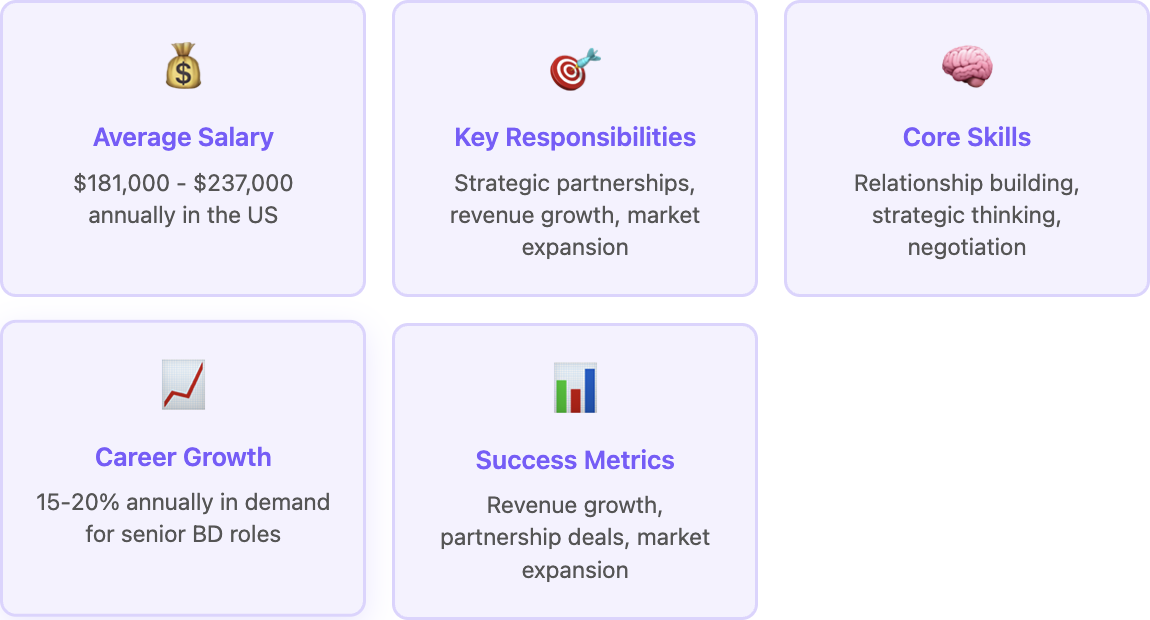Click "expansion" under Key Responsibilities card
The height and width of the screenshot is (620, 1150).
(x=575, y=247)
